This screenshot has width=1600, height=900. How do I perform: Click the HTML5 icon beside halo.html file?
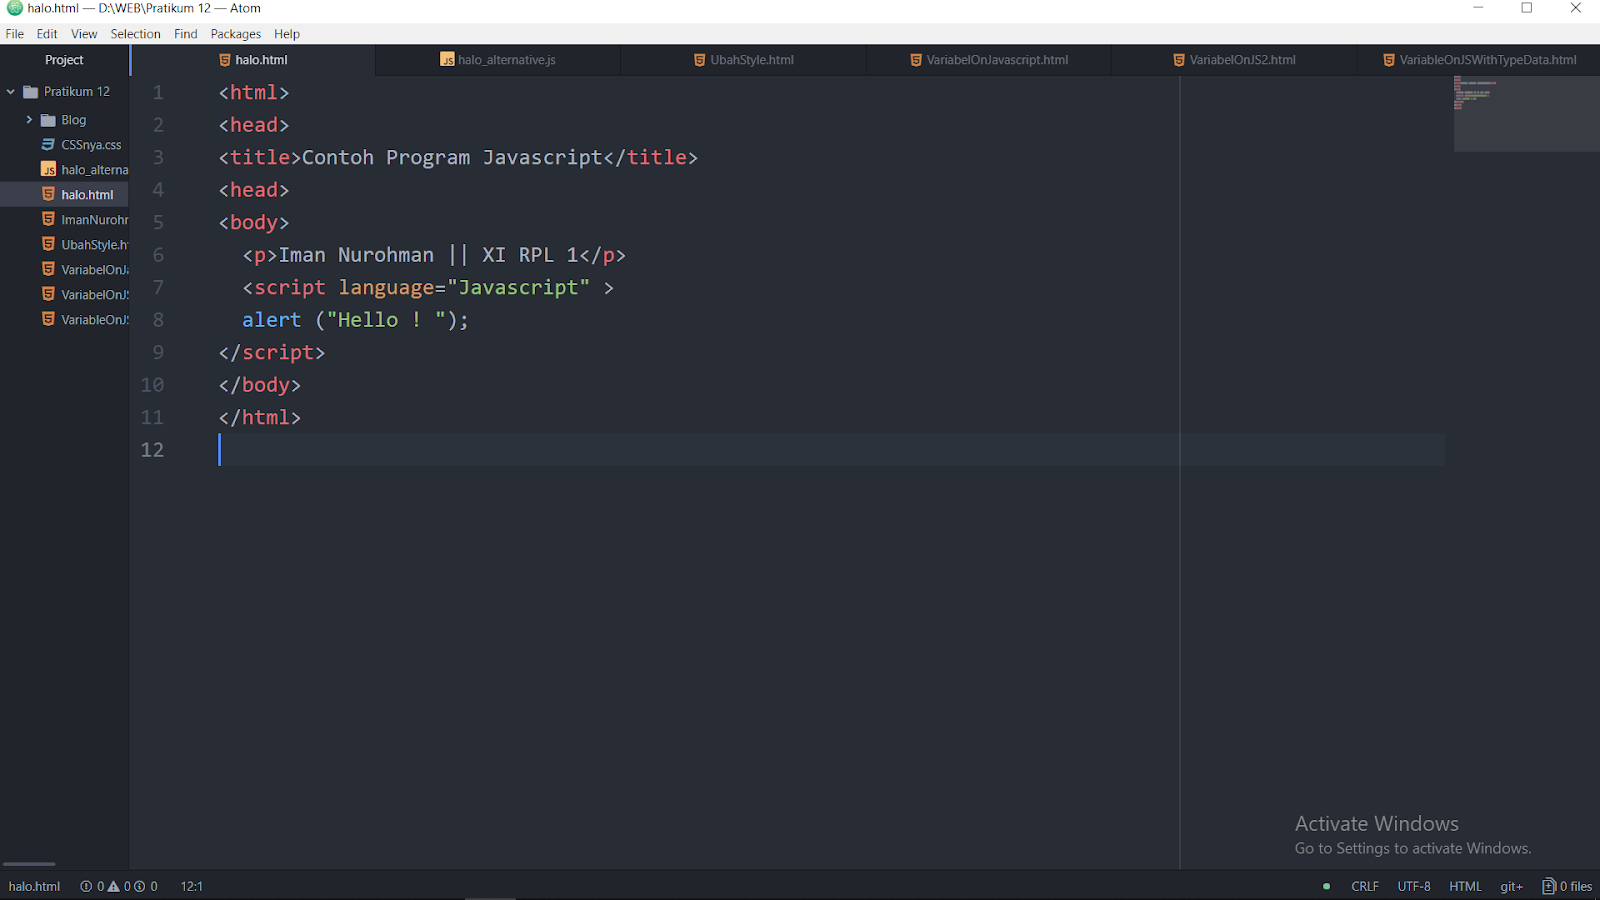(x=47, y=194)
